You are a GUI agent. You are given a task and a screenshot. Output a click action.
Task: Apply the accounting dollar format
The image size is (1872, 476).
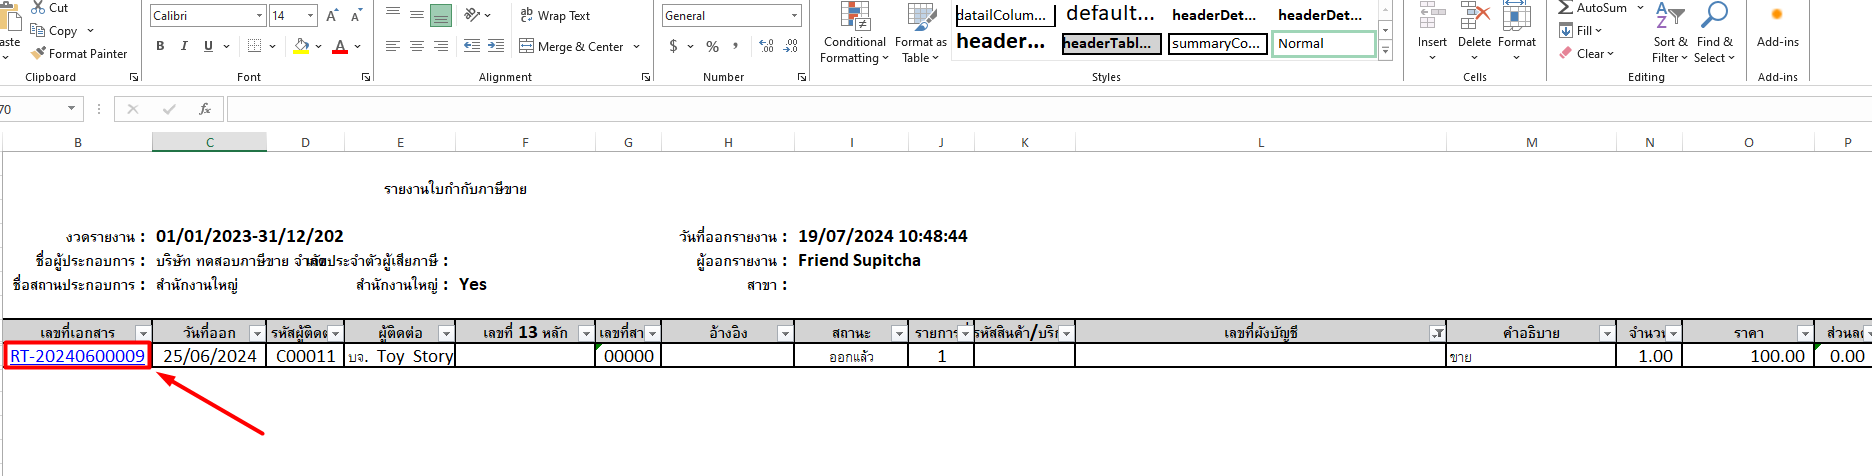click(674, 46)
